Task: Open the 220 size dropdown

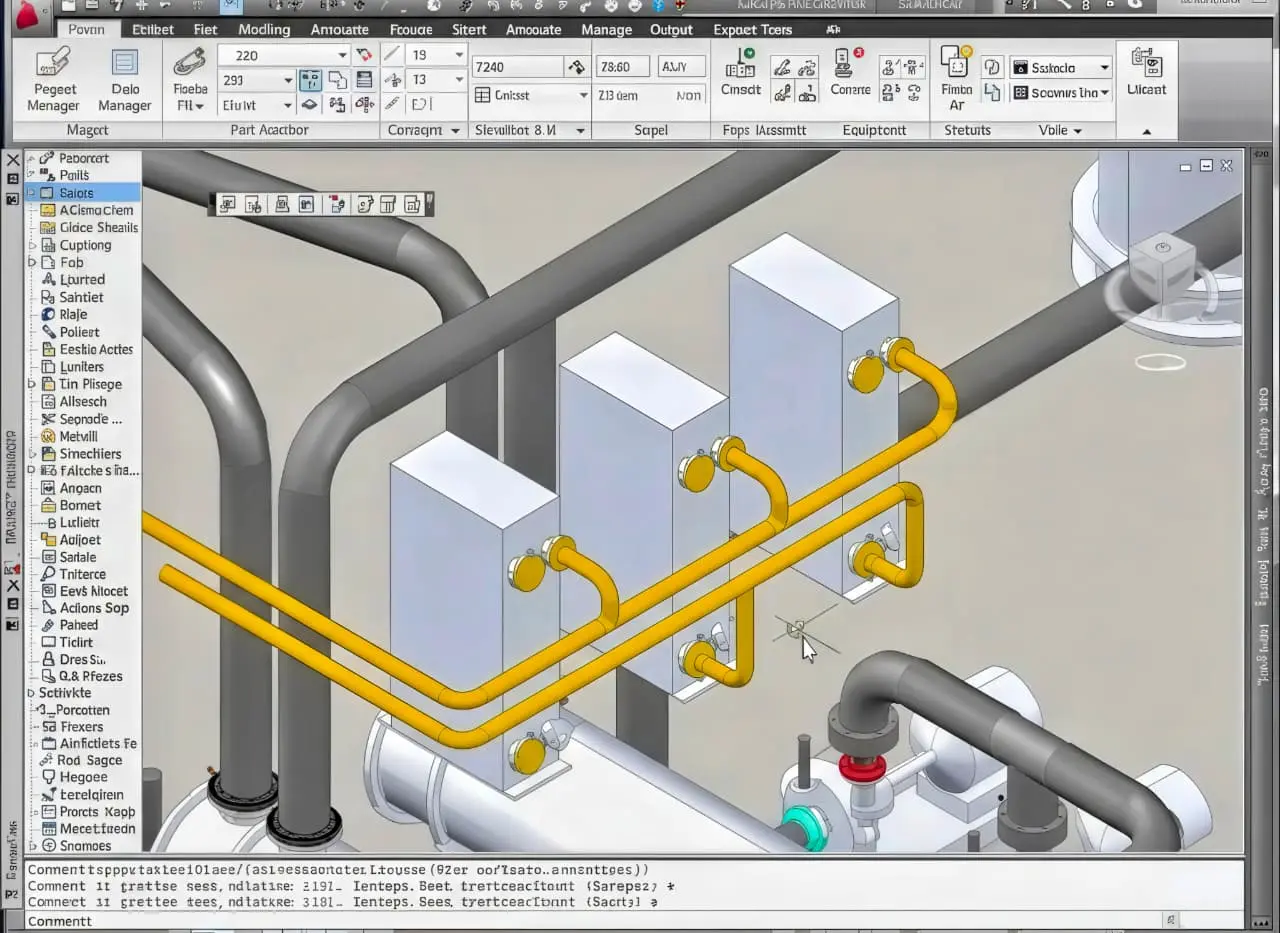Action: (x=342, y=55)
